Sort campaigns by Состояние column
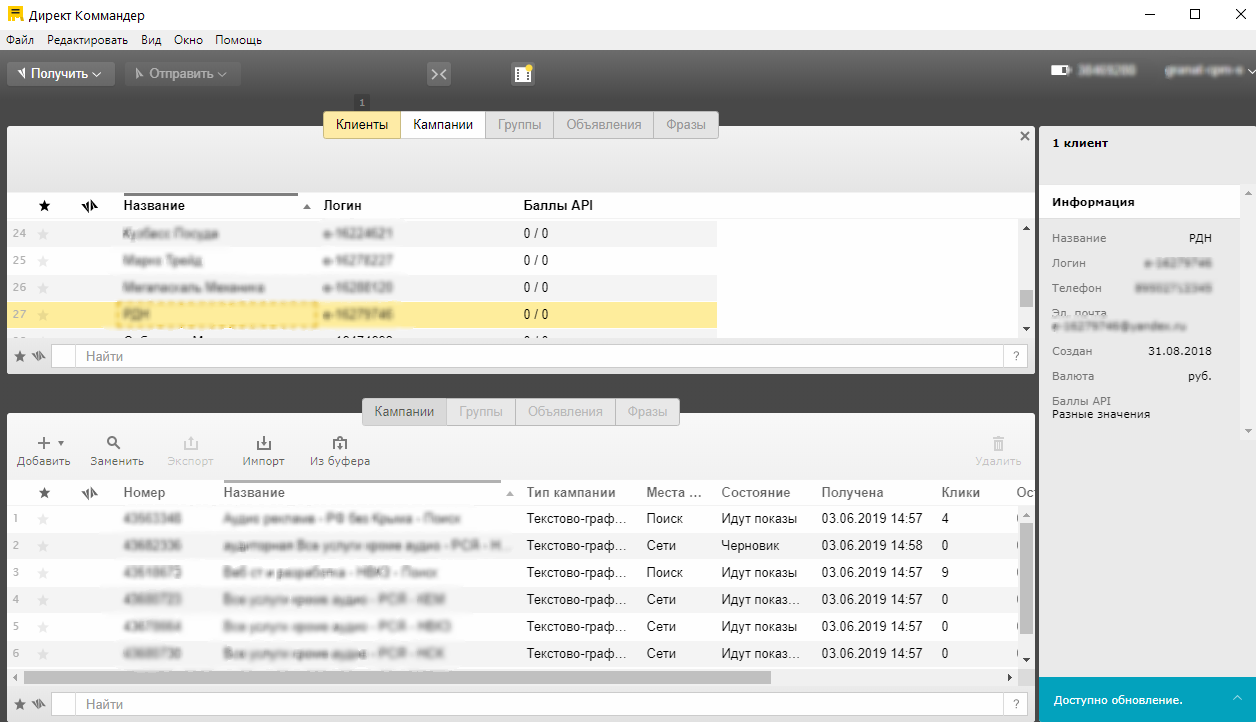The height and width of the screenshot is (722, 1256). pyautogui.click(x=756, y=492)
